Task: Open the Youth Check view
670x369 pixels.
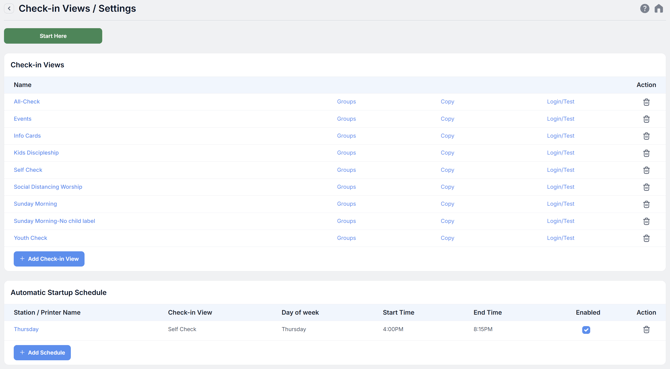Action: tap(30, 238)
